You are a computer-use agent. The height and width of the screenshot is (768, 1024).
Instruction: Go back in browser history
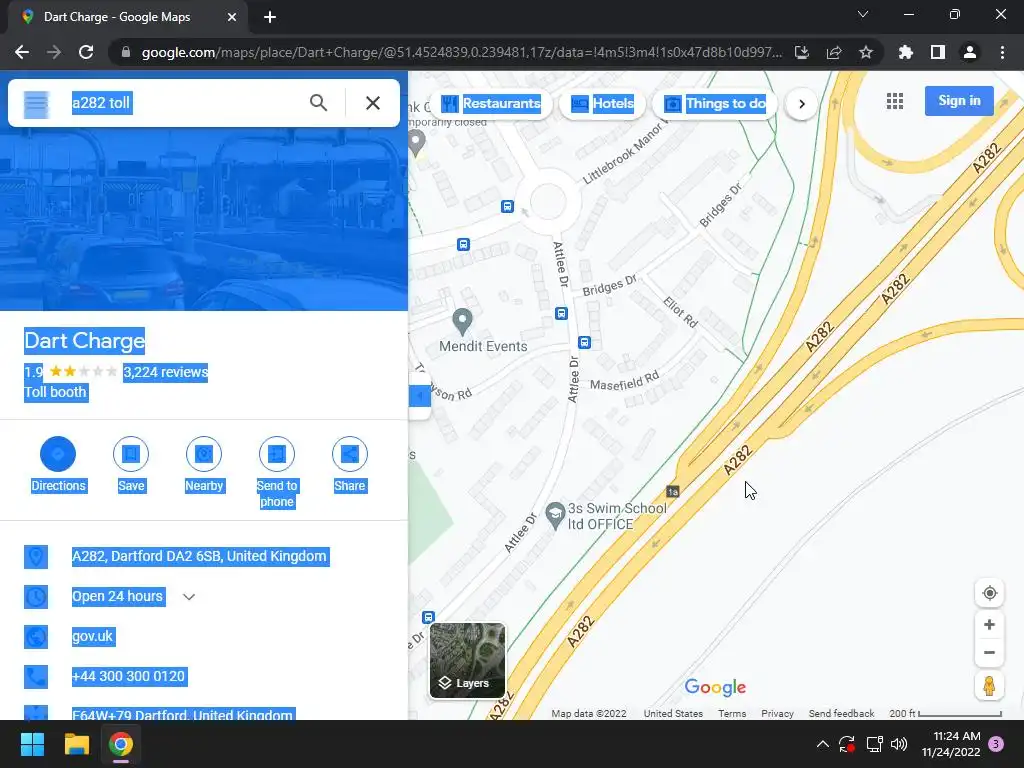point(22,52)
